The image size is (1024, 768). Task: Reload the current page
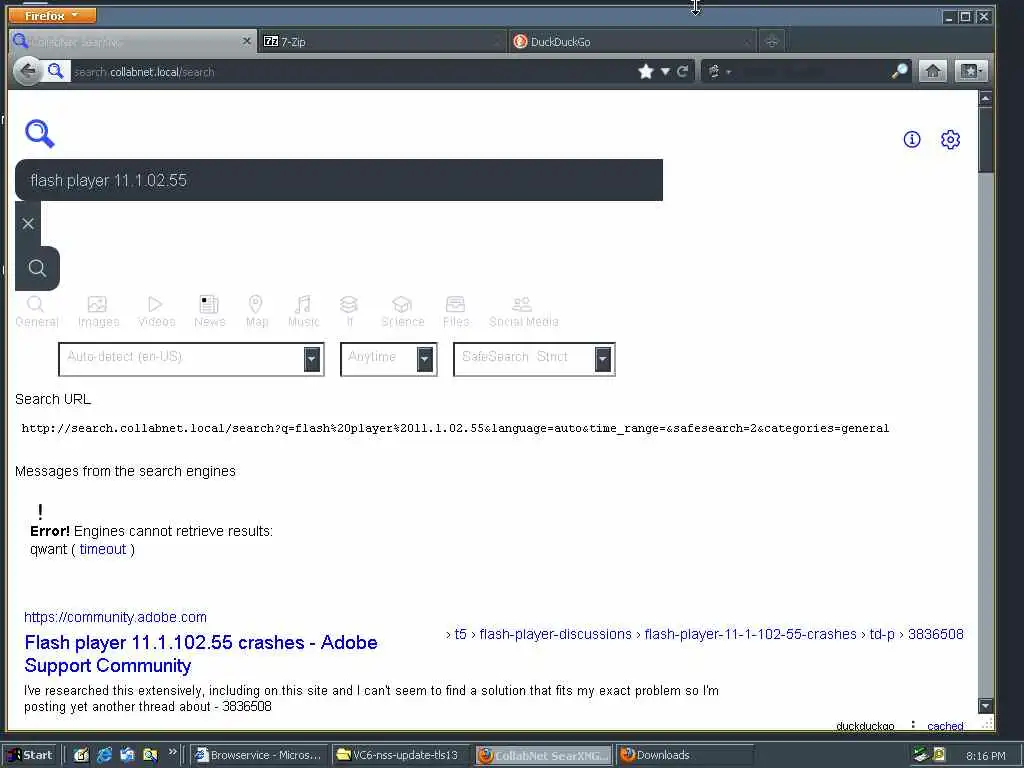(x=682, y=72)
